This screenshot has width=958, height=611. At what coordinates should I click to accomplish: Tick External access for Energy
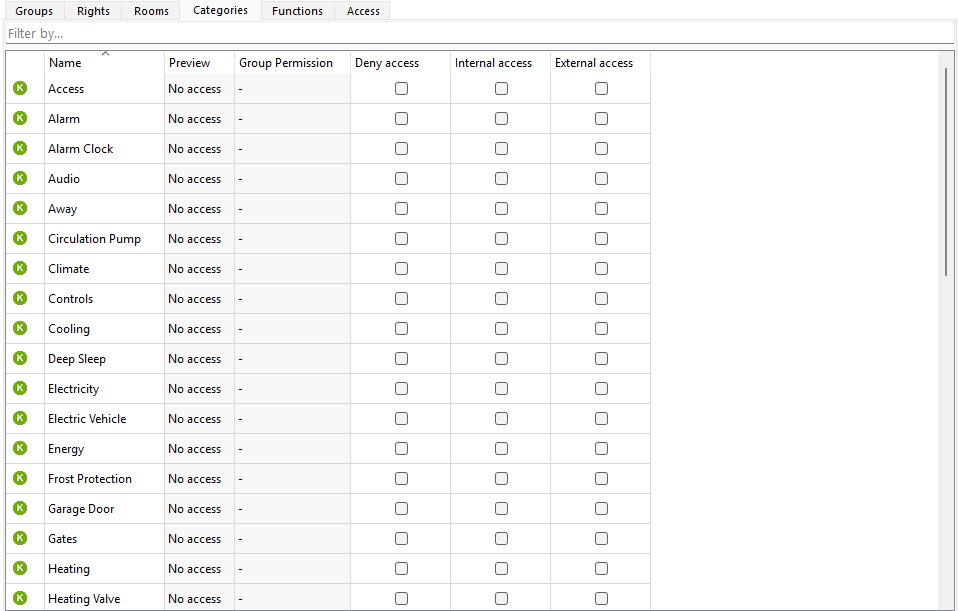601,449
